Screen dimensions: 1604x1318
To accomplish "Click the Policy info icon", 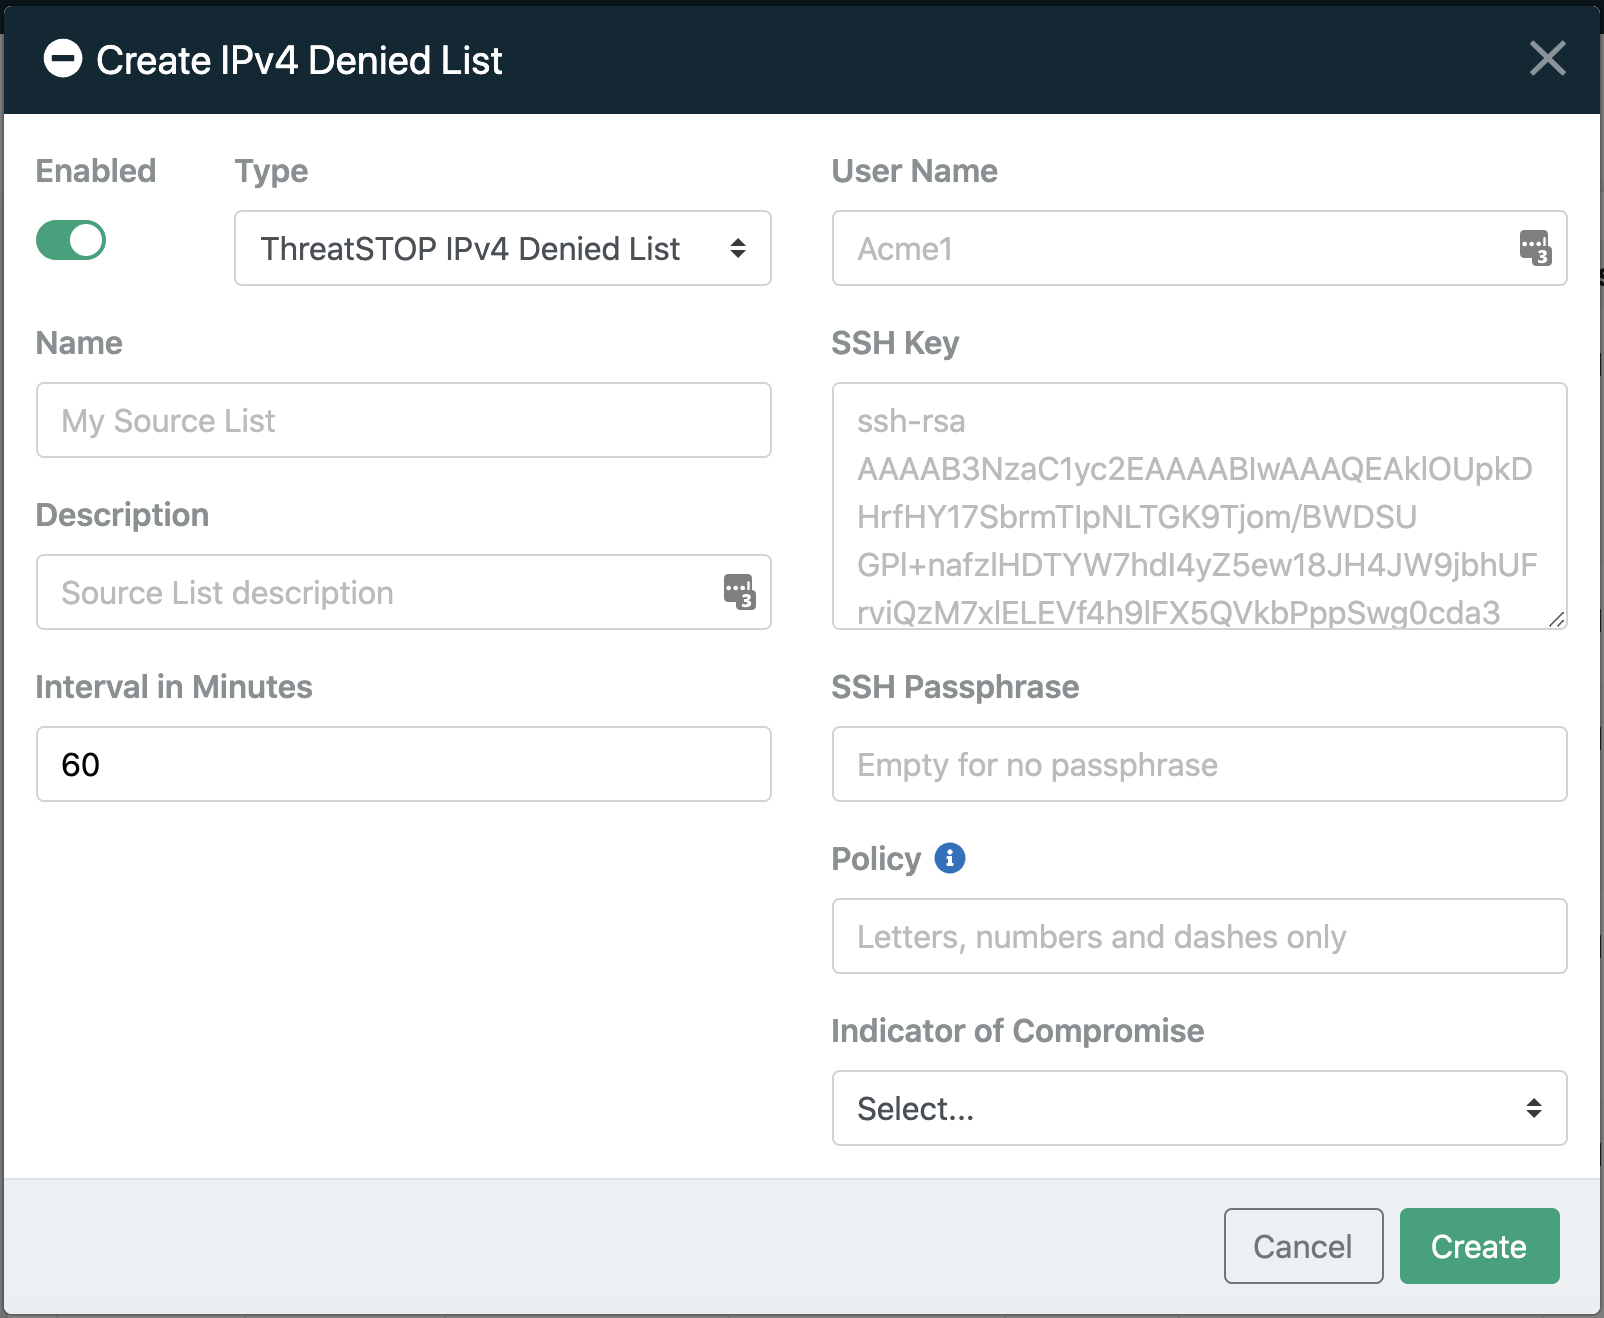I will point(950,858).
